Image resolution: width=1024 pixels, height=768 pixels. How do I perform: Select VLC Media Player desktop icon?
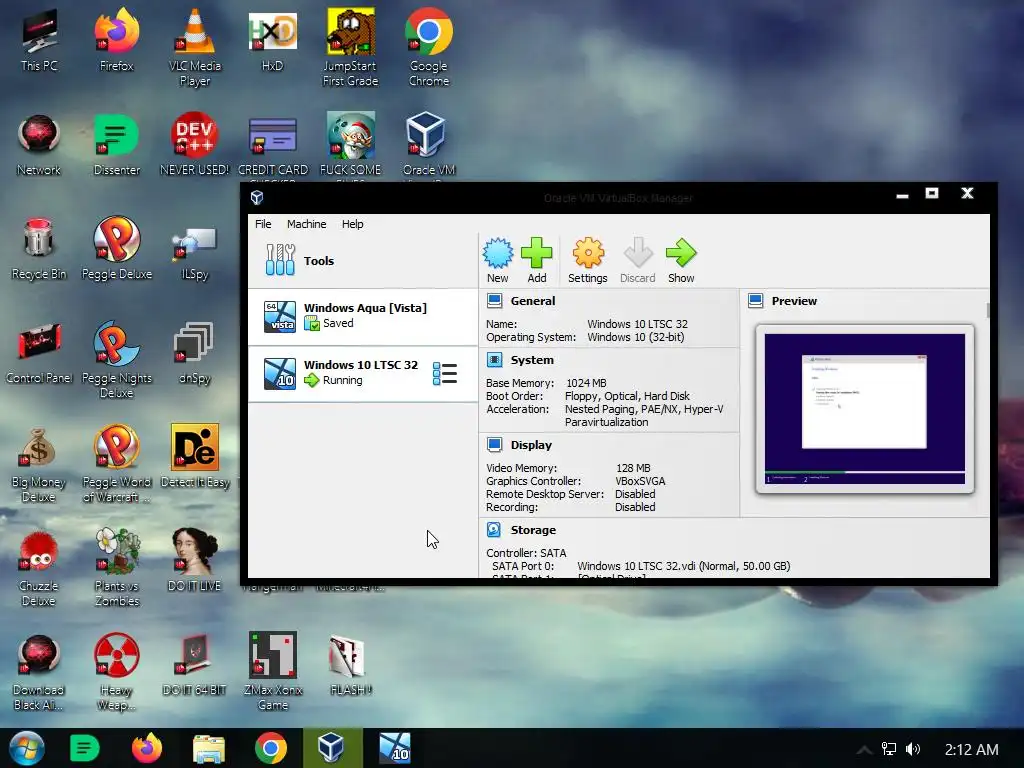pyautogui.click(x=195, y=47)
